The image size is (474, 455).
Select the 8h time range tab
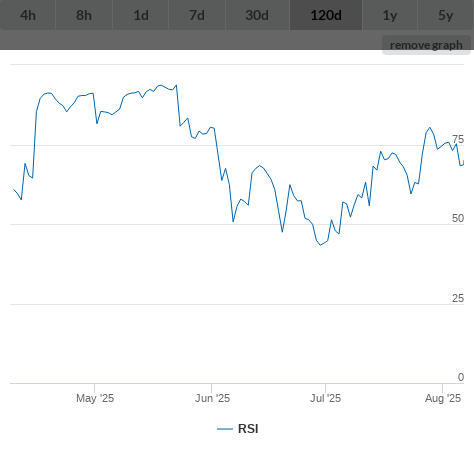(84, 15)
